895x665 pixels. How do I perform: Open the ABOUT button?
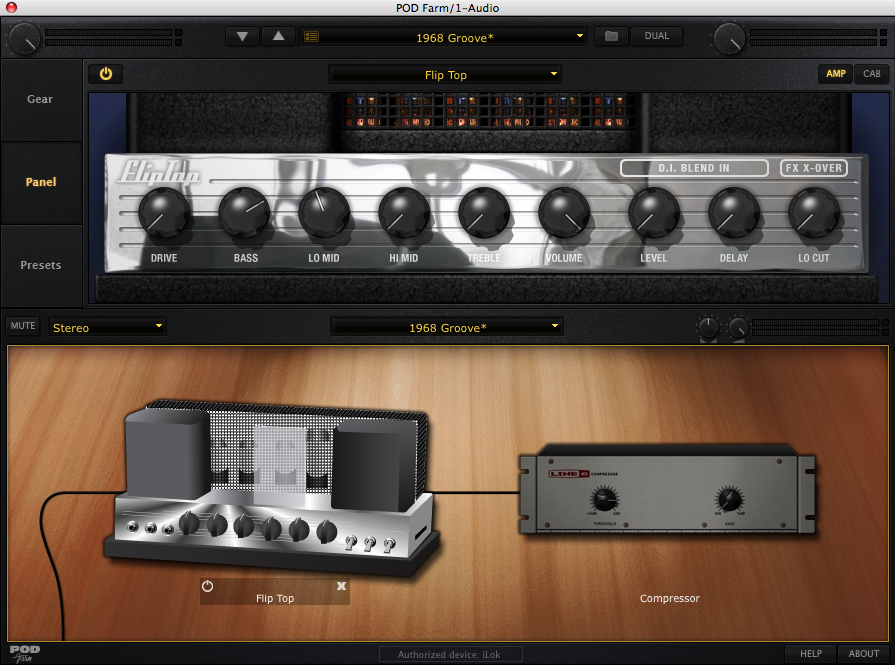pyautogui.click(x=864, y=654)
